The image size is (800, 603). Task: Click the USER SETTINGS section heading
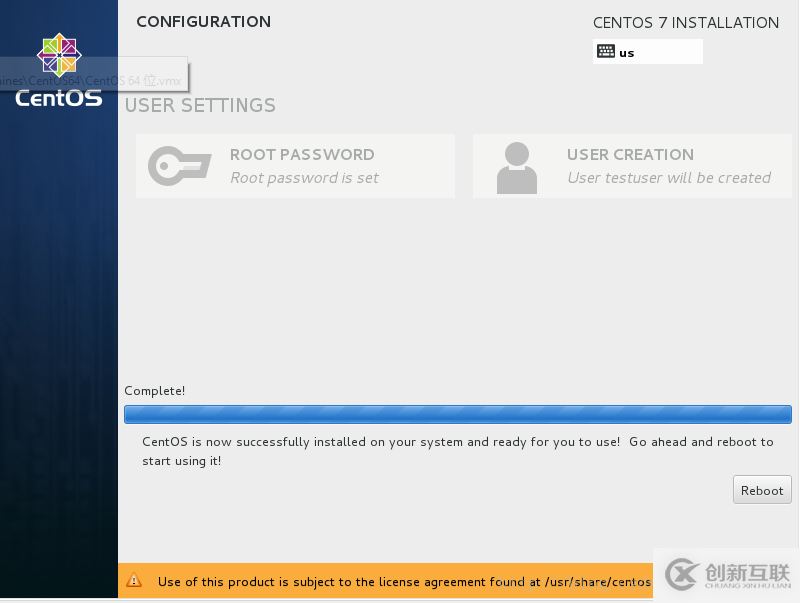pos(200,105)
